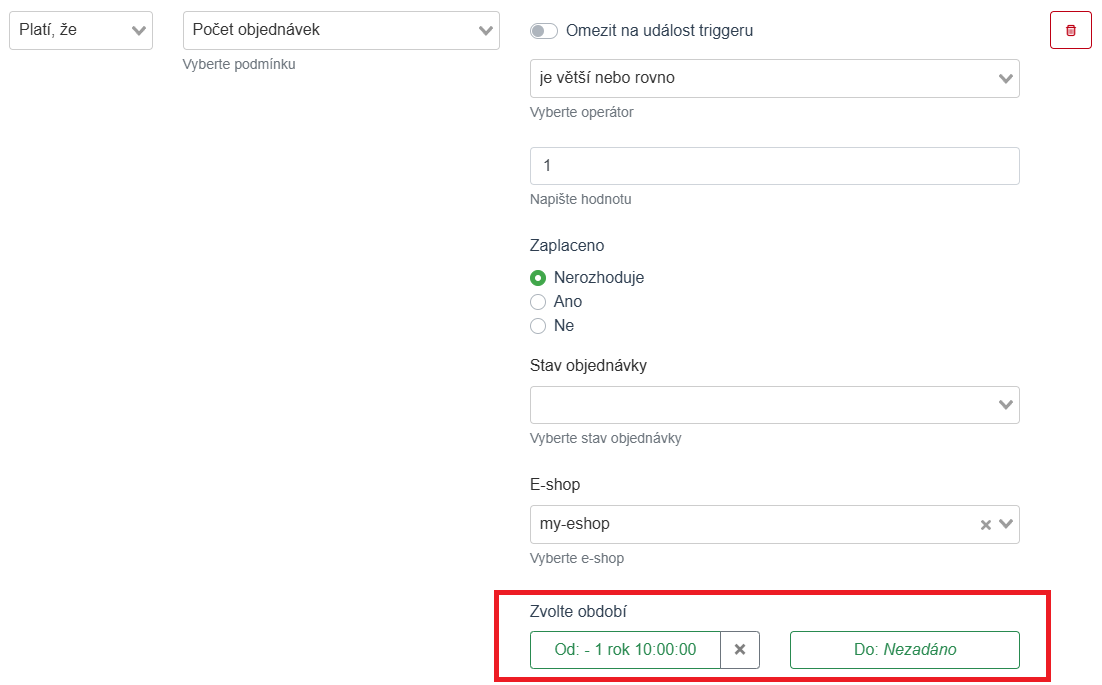The width and height of the screenshot is (1102, 685).
Task: Click the Zvolte období label
Action: click(578, 612)
